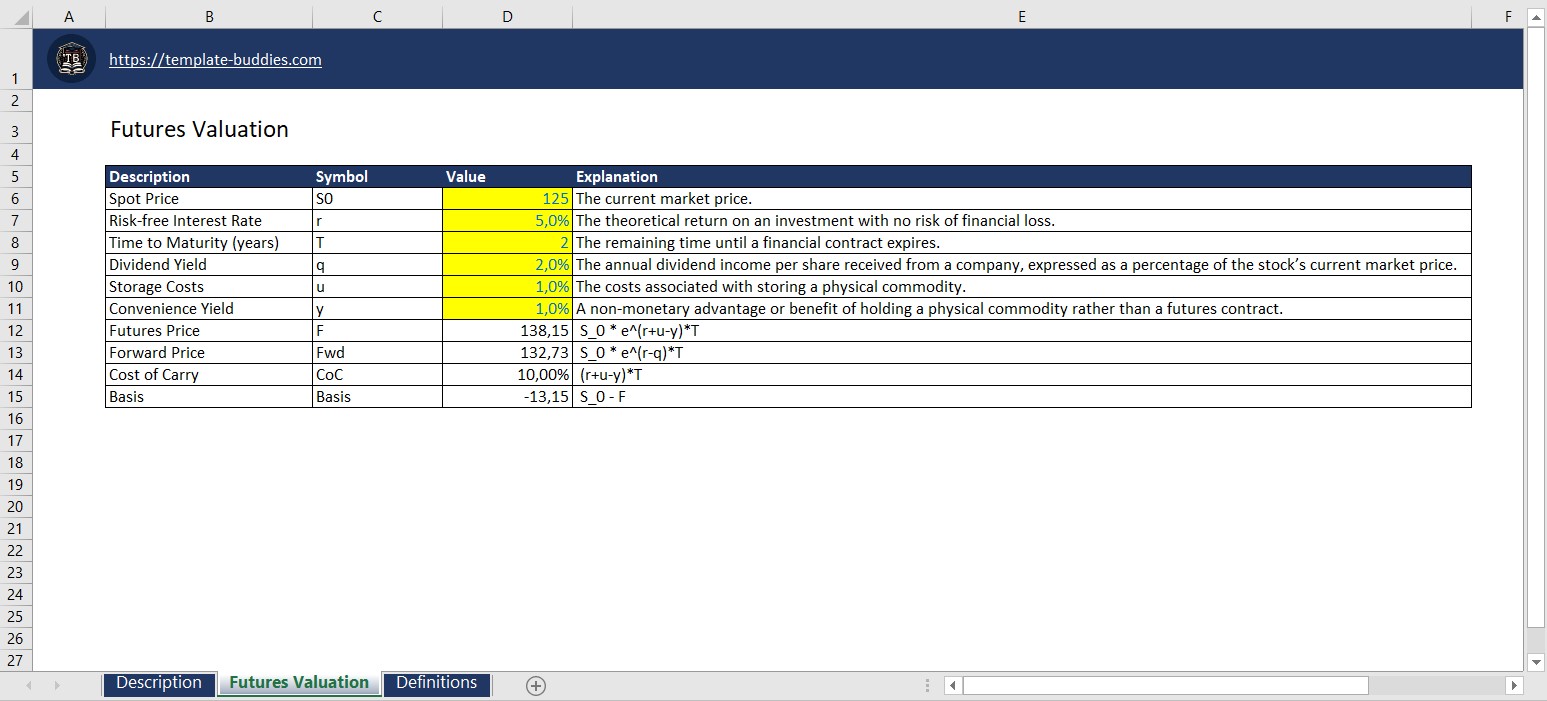Select the Dividend Yield value 2,0%
Image resolution: width=1547 pixels, height=701 pixels.
tap(507, 265)
